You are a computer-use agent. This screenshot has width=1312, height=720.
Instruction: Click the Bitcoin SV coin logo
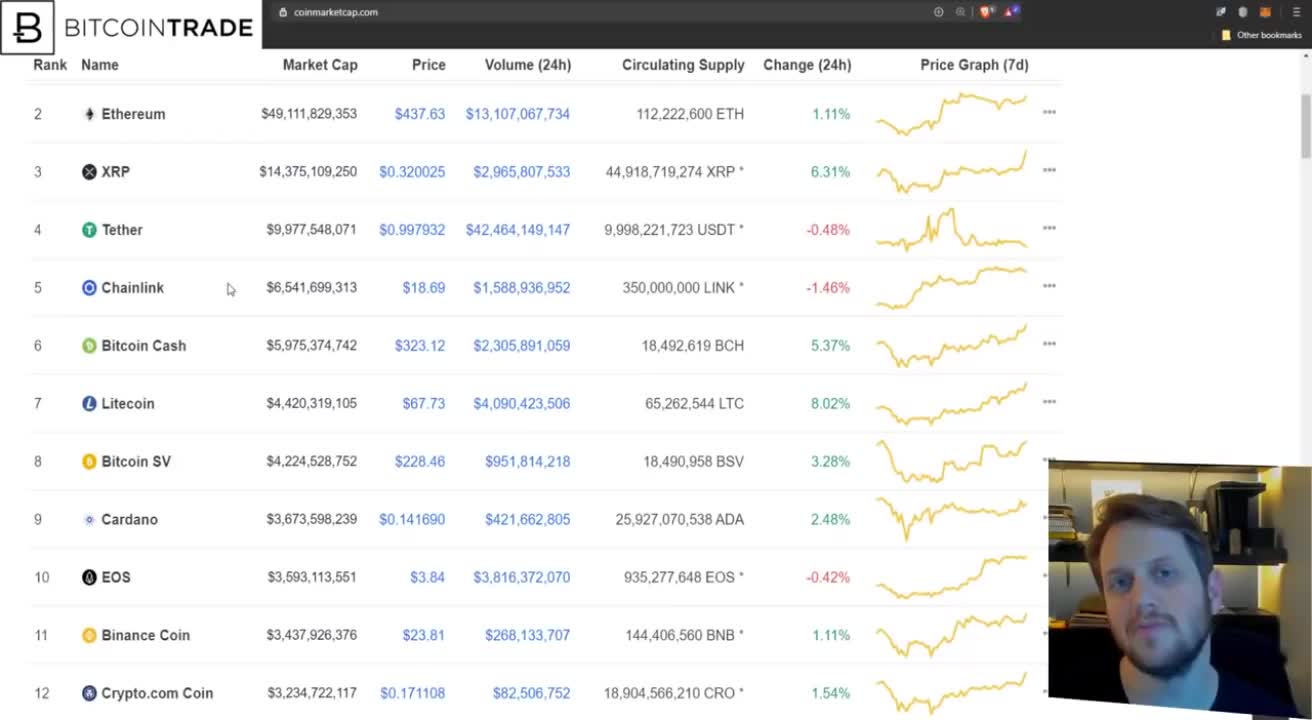(89, 462)
